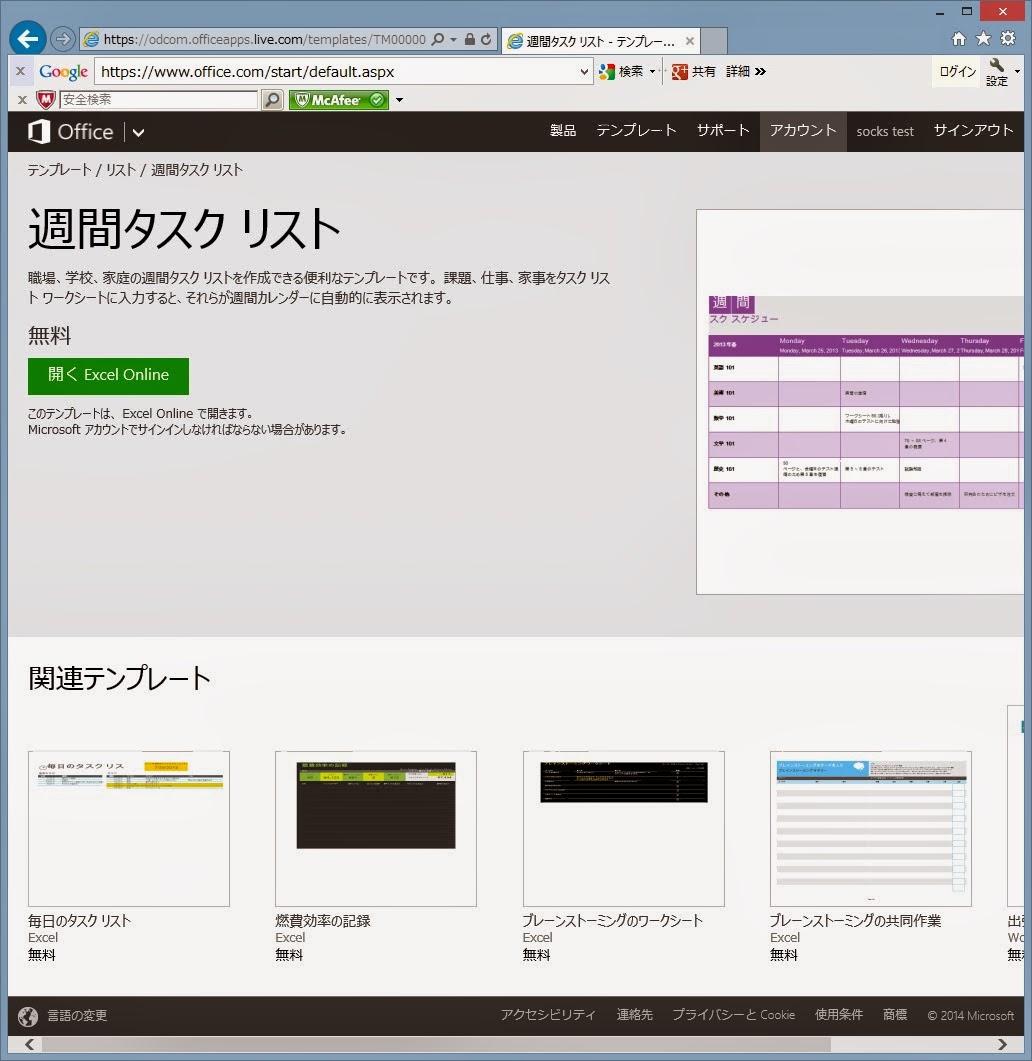The width and height of the screenshot is (1032, 1061).
Task: Click the McAfee search magnifier button
Action: click(272, 100)
